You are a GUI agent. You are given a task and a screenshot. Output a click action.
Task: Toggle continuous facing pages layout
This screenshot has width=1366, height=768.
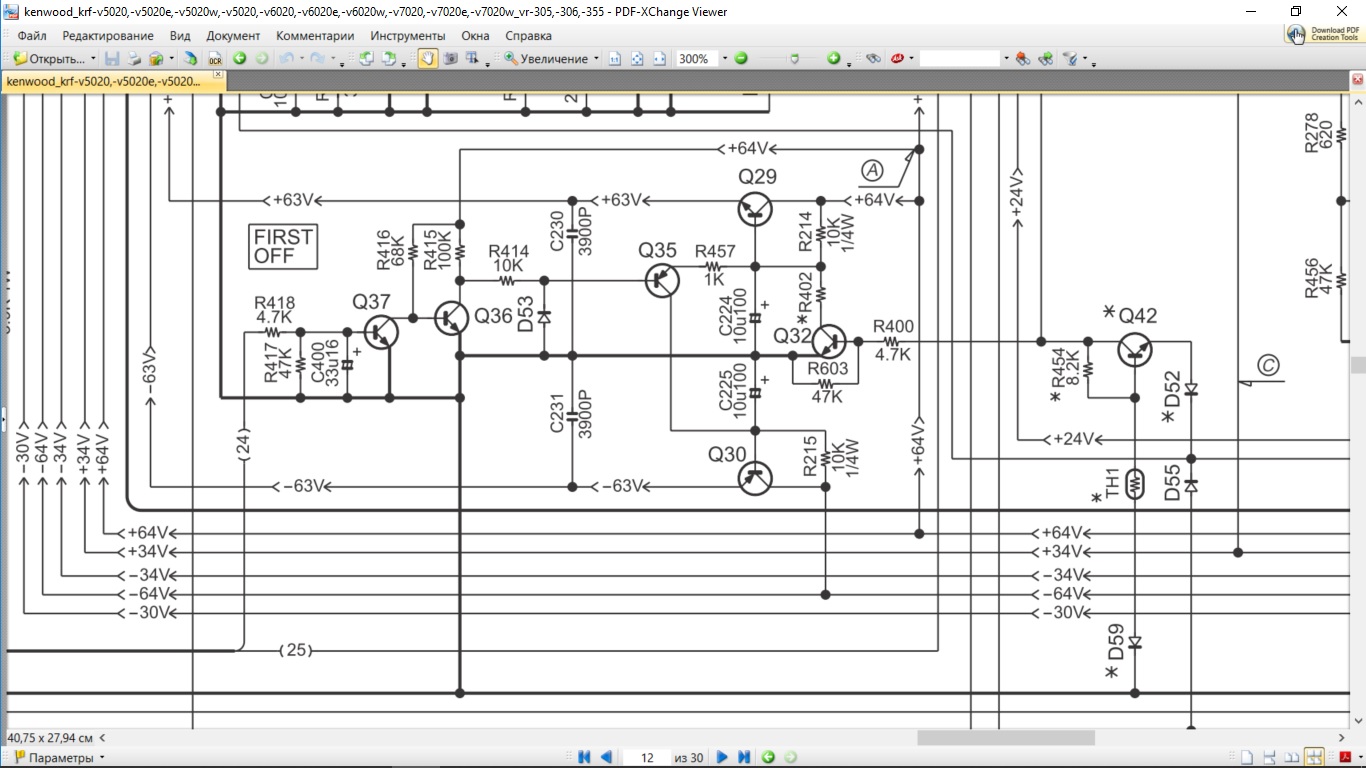[1314, 758]
